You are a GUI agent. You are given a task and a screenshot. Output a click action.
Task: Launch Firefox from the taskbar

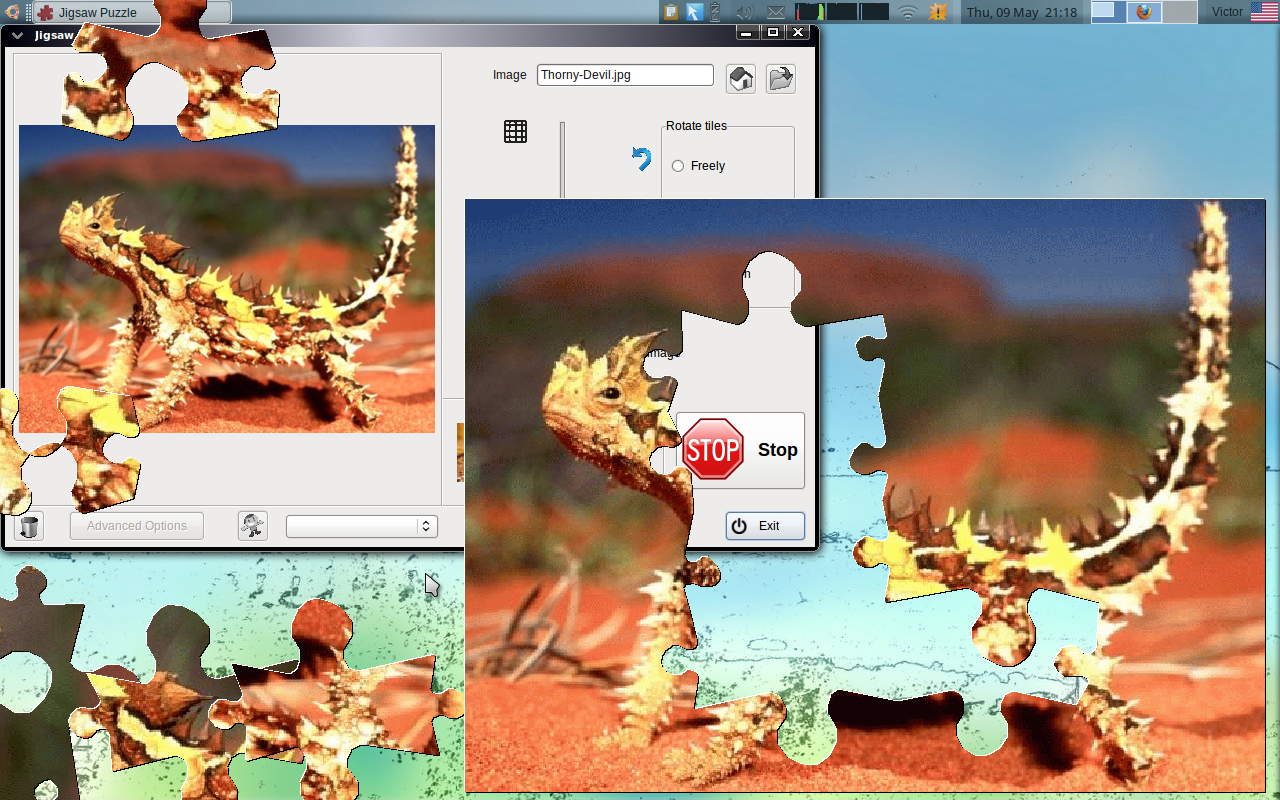1143,12
